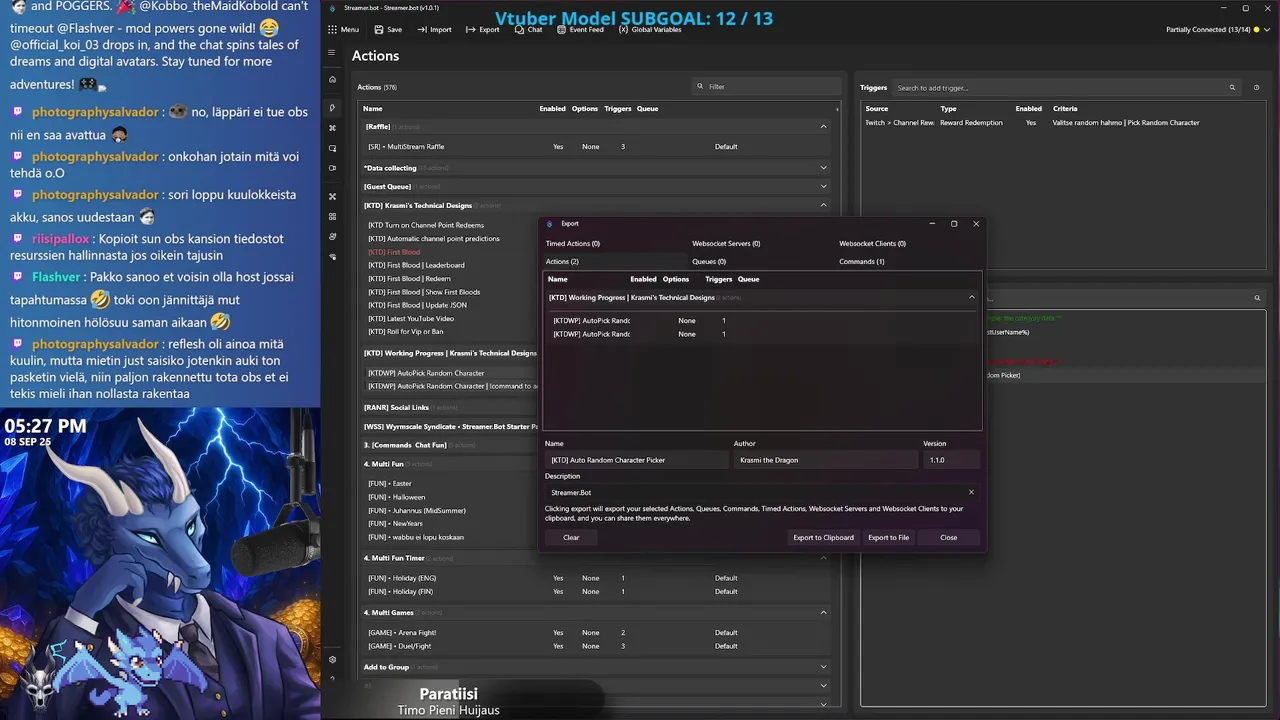Switch to Actions (2) tab

point(562,262)
